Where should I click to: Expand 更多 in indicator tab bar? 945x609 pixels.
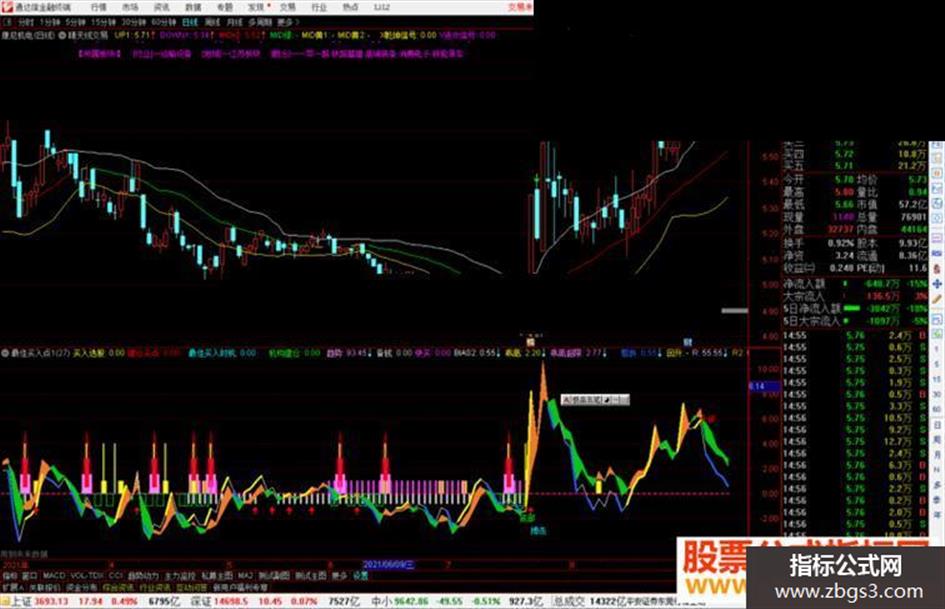[340, 576]
